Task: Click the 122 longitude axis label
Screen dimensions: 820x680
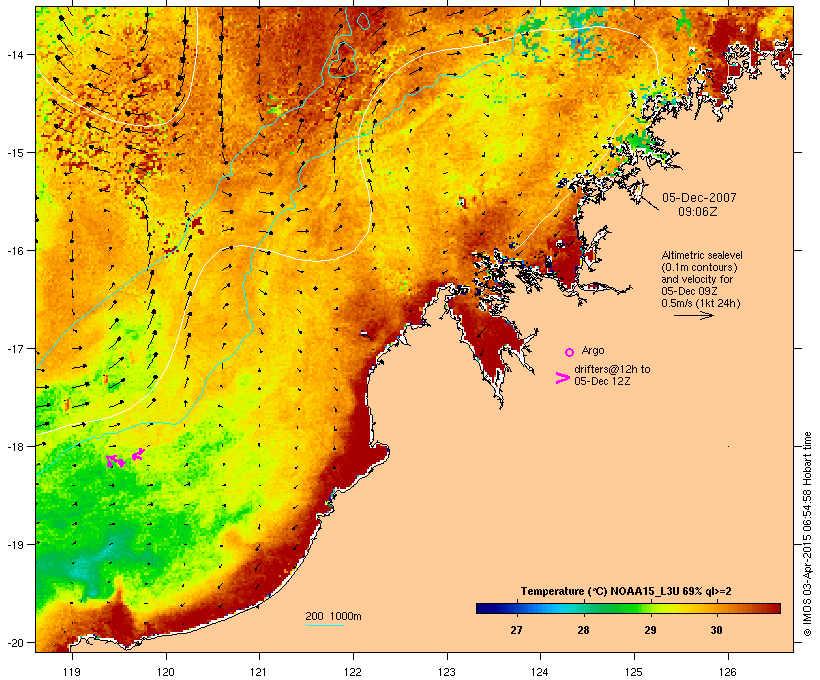Action: pos(353,672)
